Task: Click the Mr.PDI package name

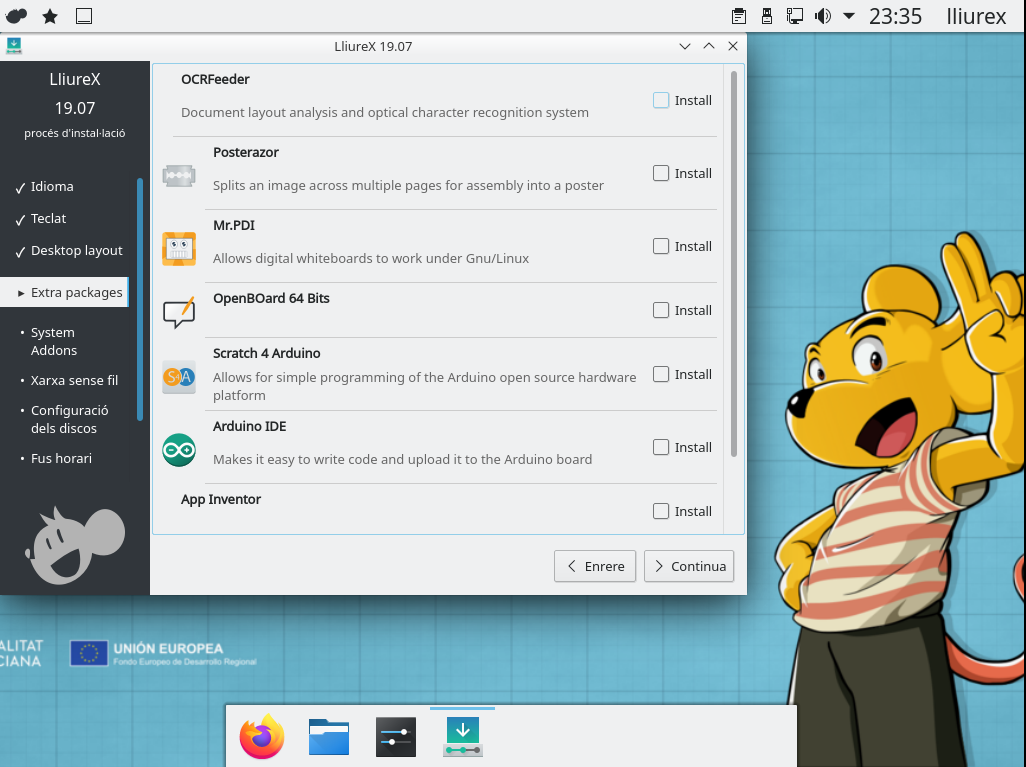Action: click(x=234, y=225)
